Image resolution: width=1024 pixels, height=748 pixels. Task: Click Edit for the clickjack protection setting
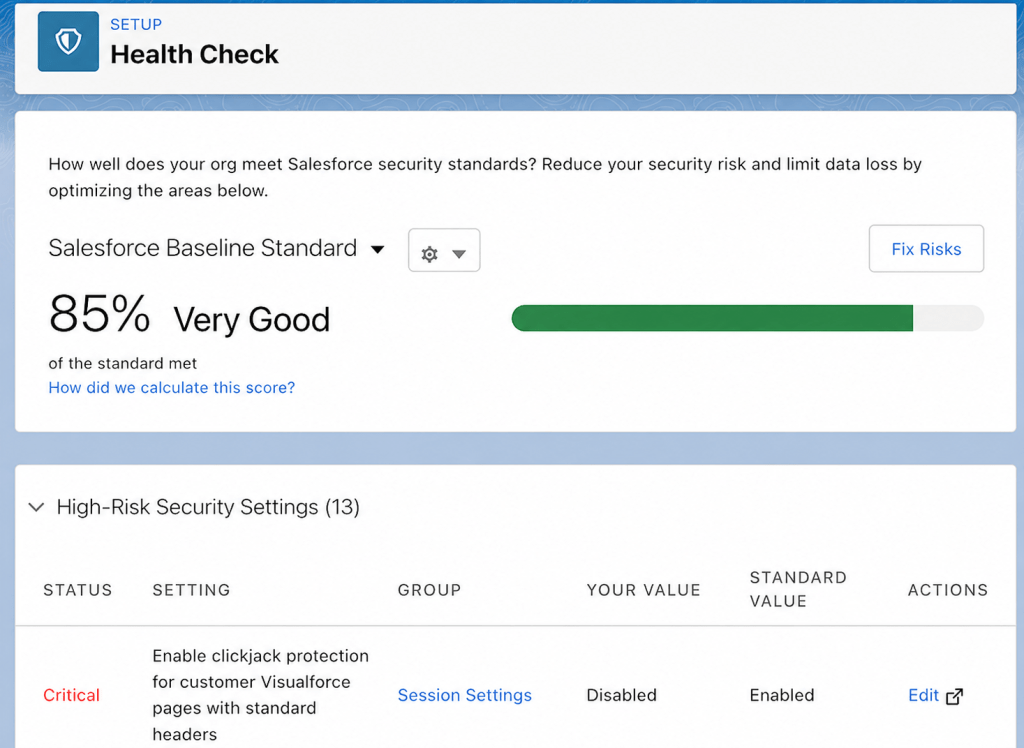pyautogui.click(x=923, y=695)
